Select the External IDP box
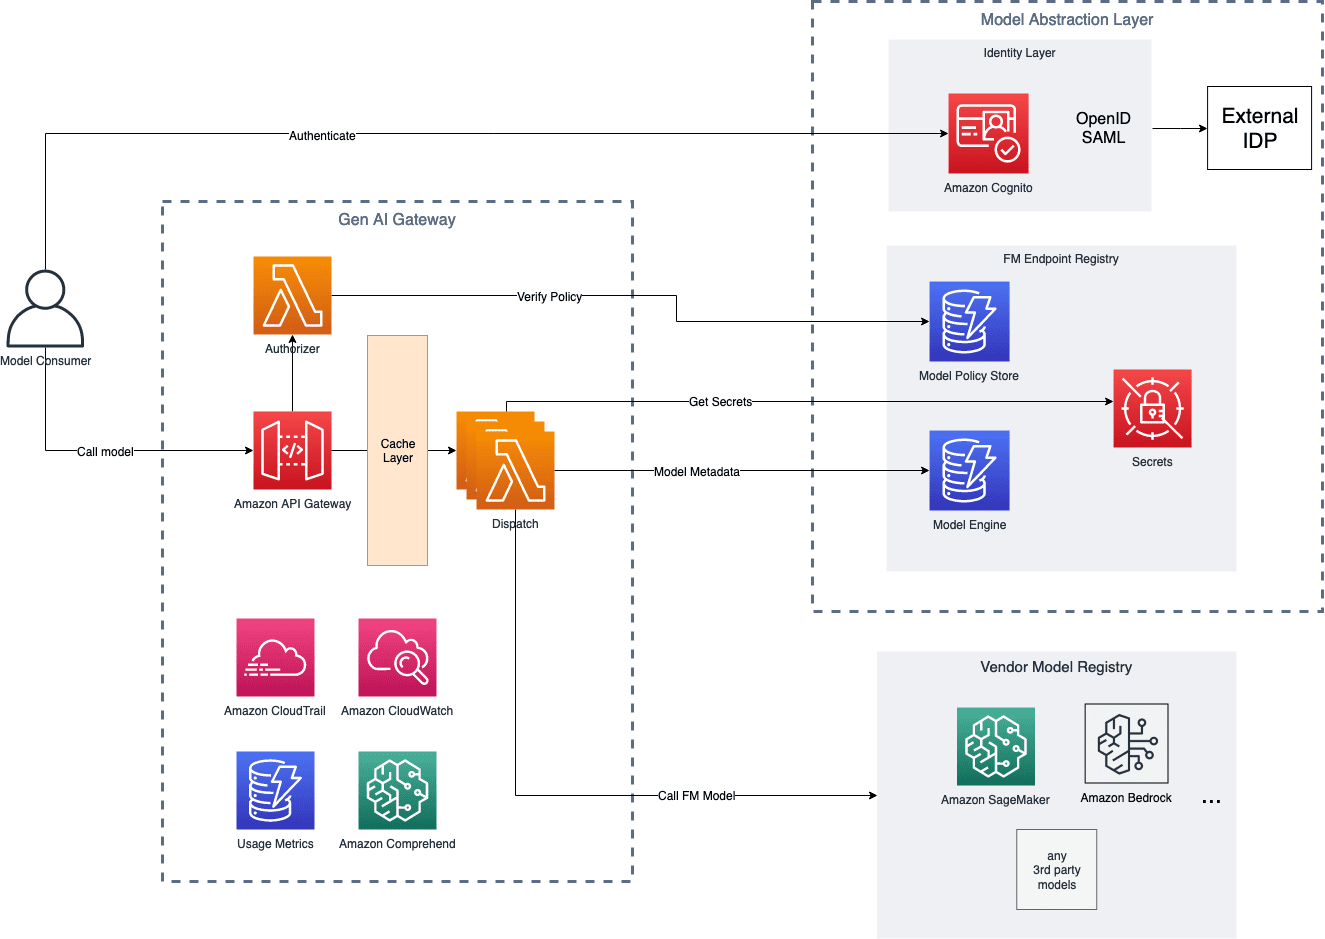 point(1259,128)
